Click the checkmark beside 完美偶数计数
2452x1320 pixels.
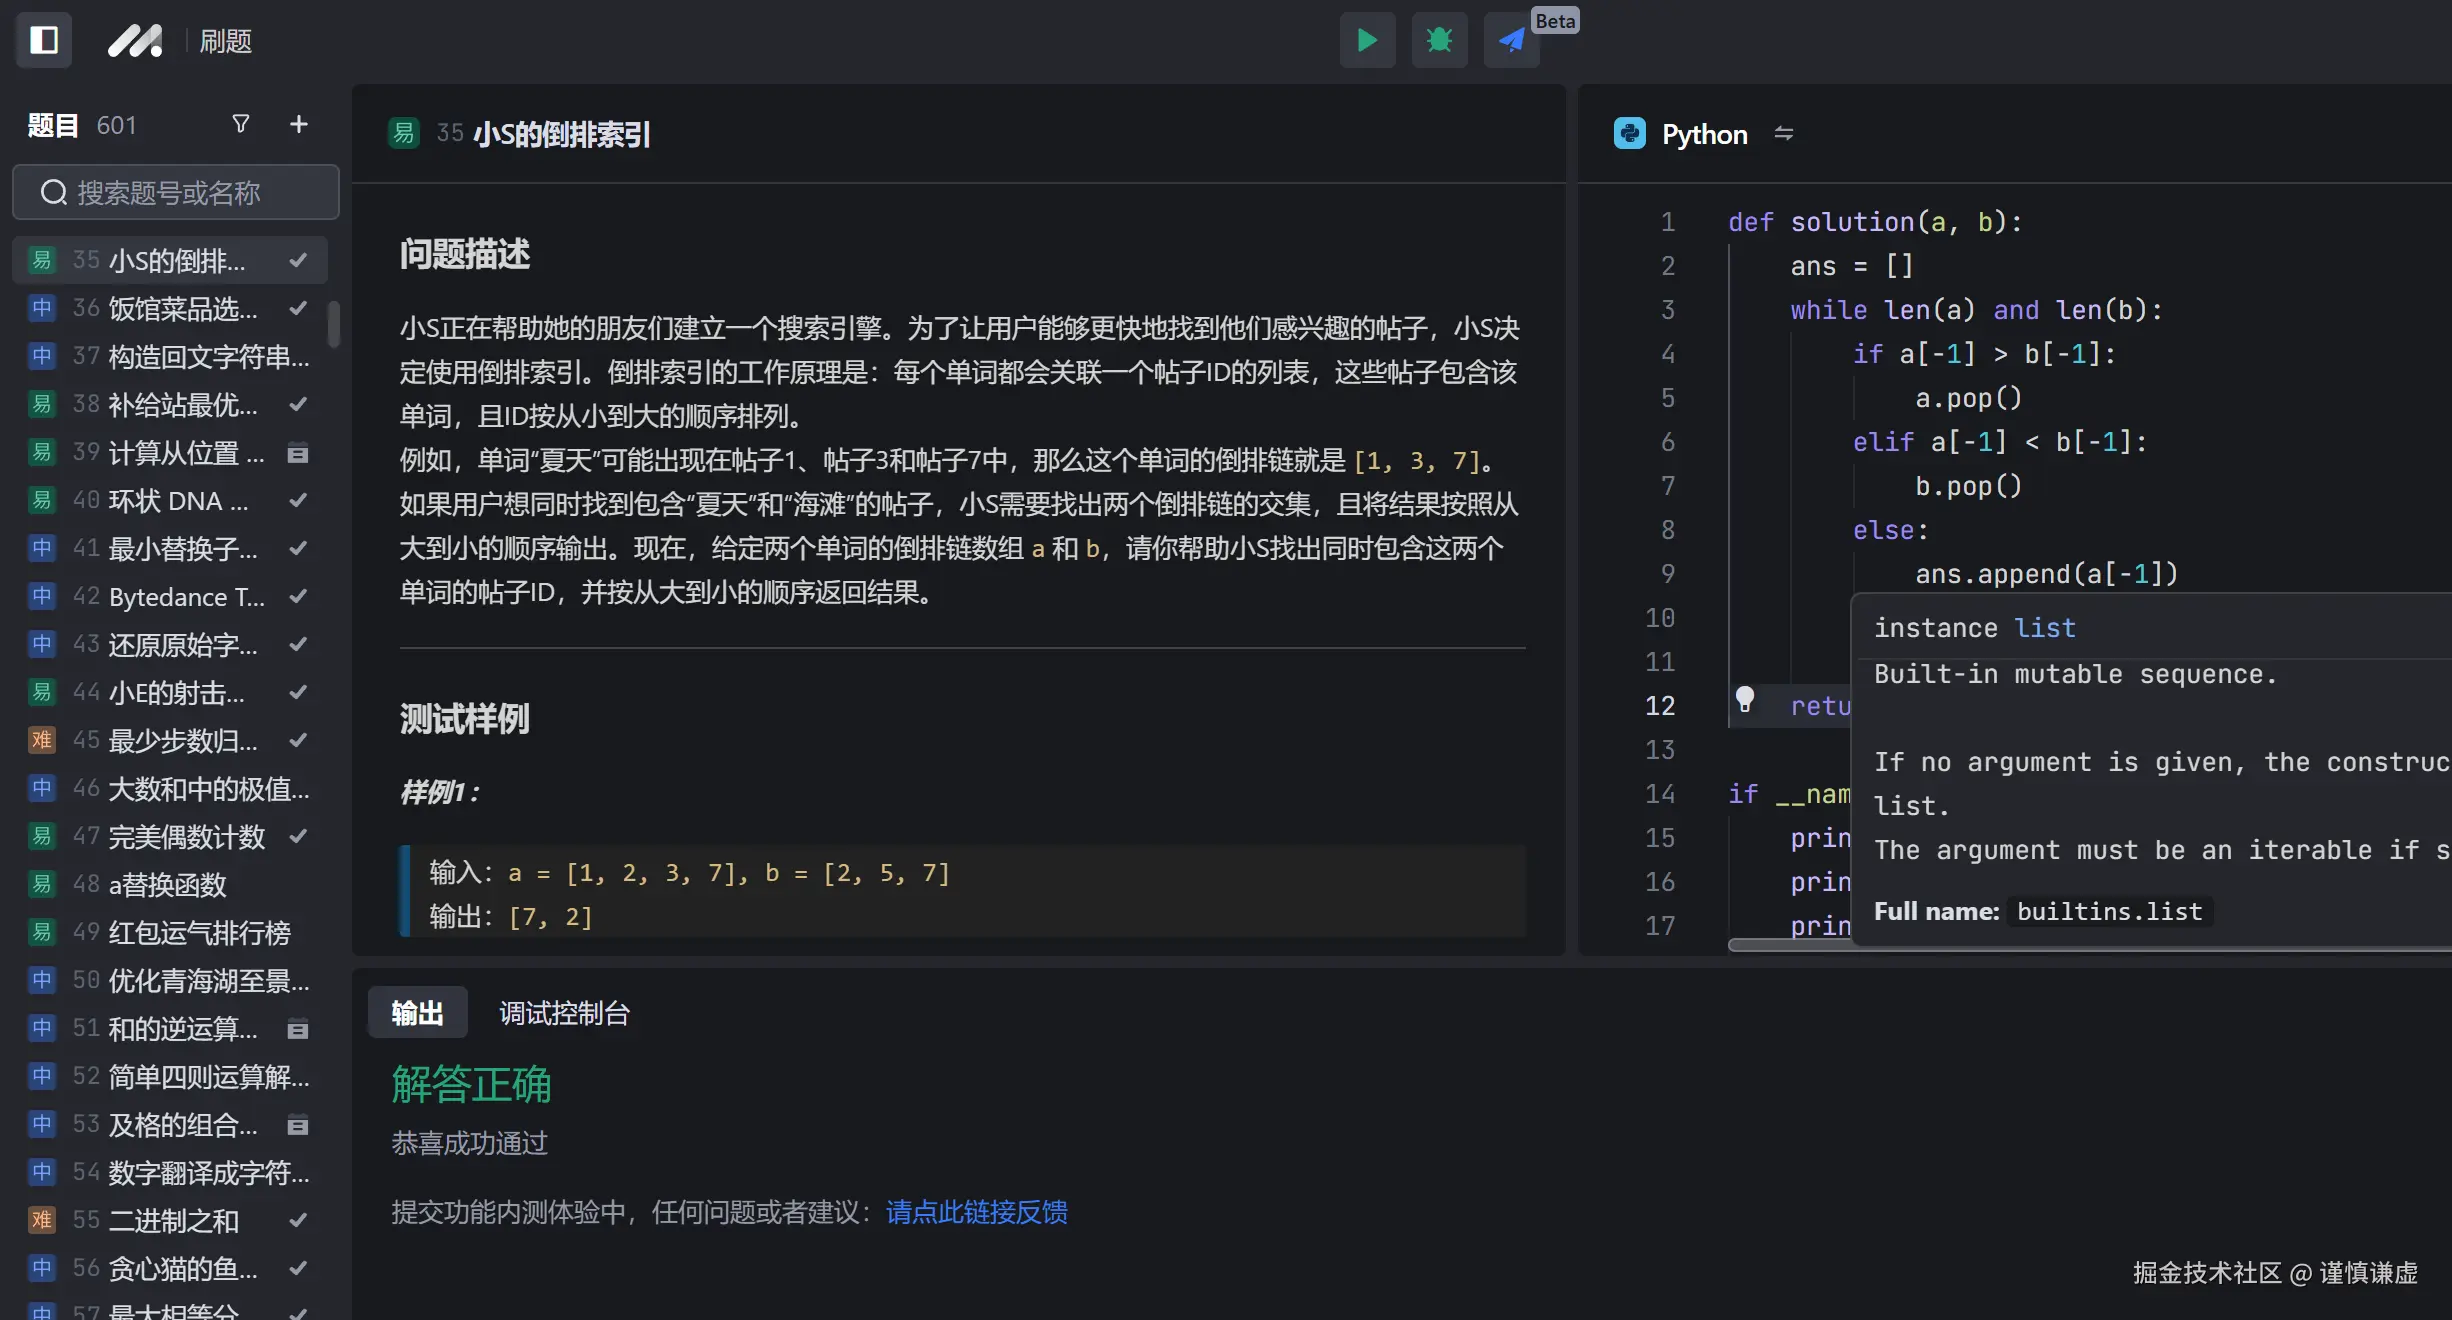pos(297,837)
